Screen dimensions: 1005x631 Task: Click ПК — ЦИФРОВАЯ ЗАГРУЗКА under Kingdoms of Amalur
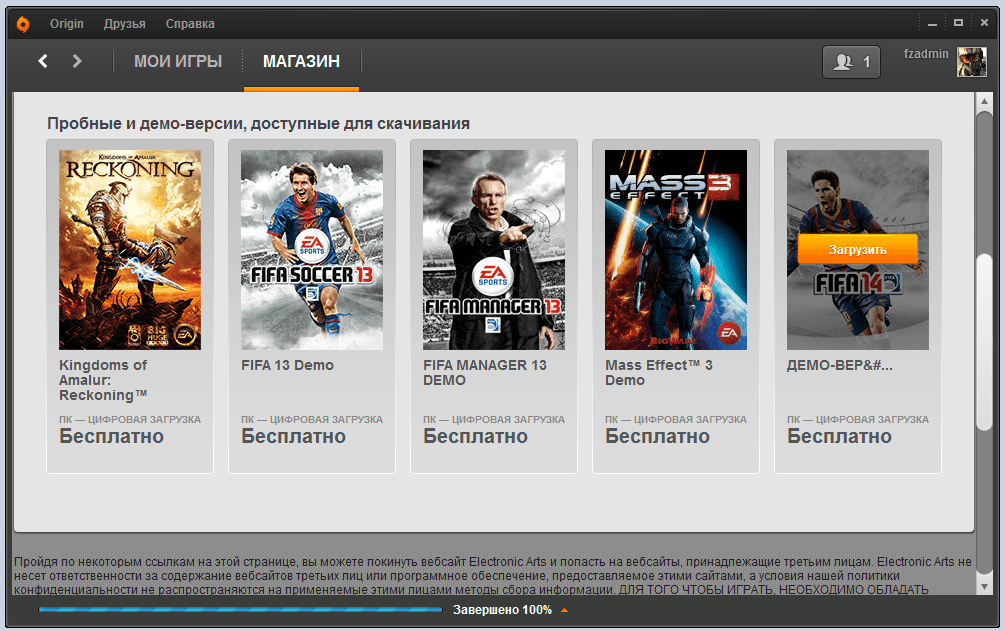click(130, 419)
